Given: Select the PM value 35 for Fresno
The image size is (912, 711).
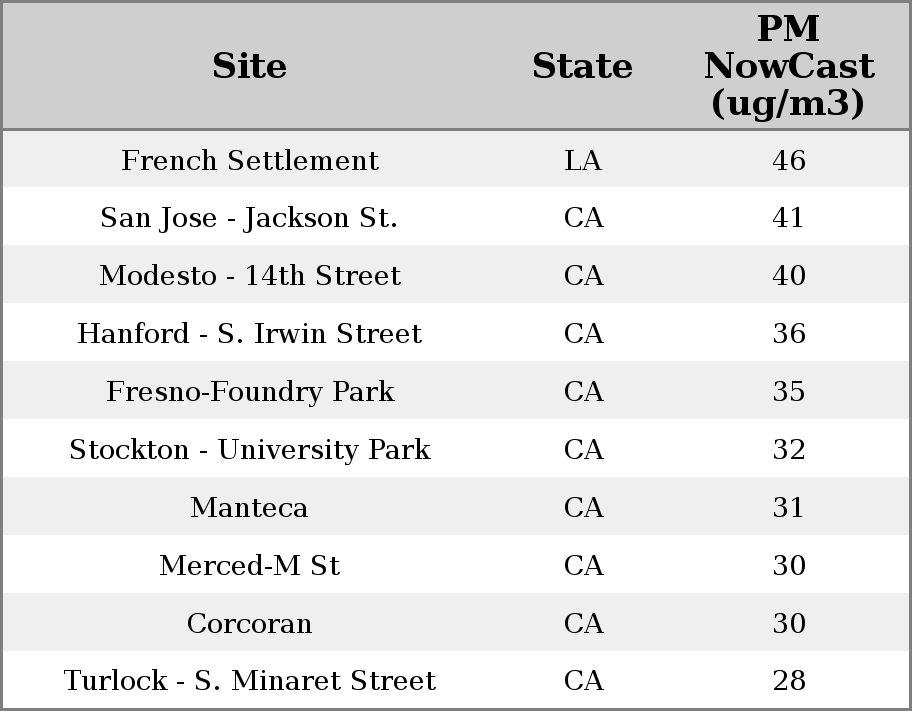Looking at the screenshot, I should (789, 392).
